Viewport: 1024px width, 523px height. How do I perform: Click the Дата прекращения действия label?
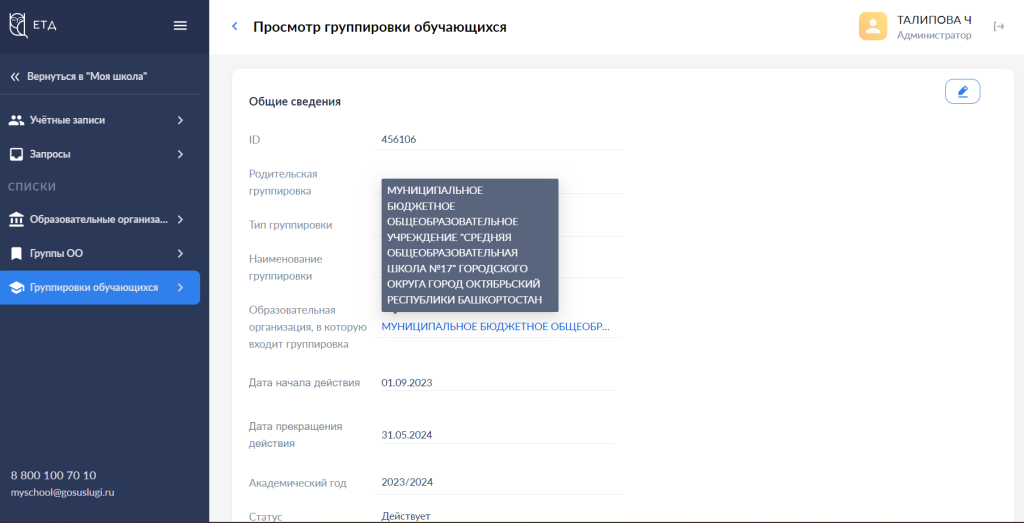coord(296,435)
